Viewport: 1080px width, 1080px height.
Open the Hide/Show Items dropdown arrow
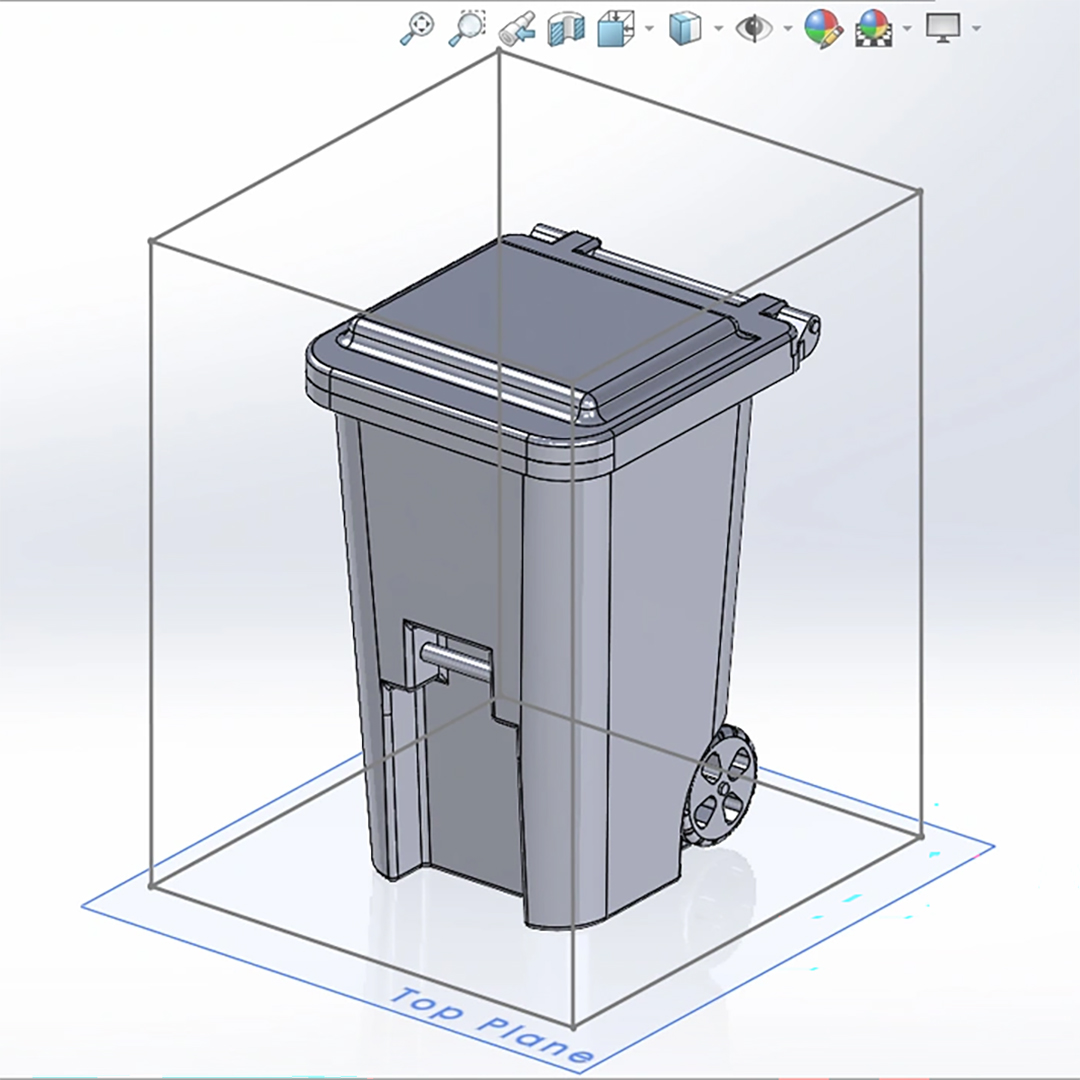coord(788,29)
